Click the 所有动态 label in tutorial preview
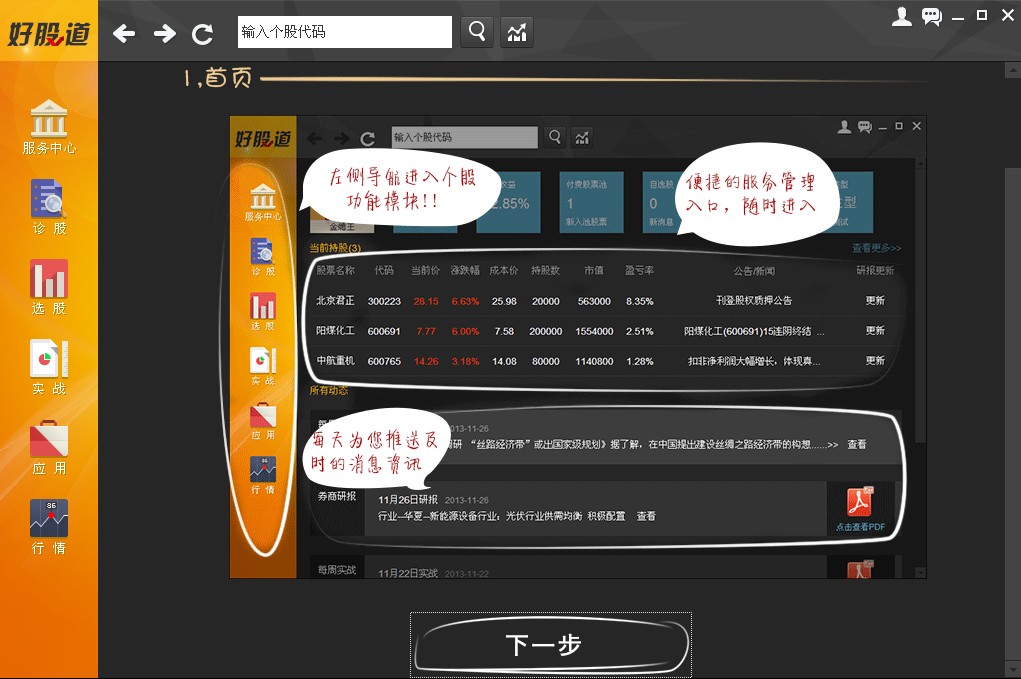Viewport: 1021px width, 679px height. pos(329,391)
